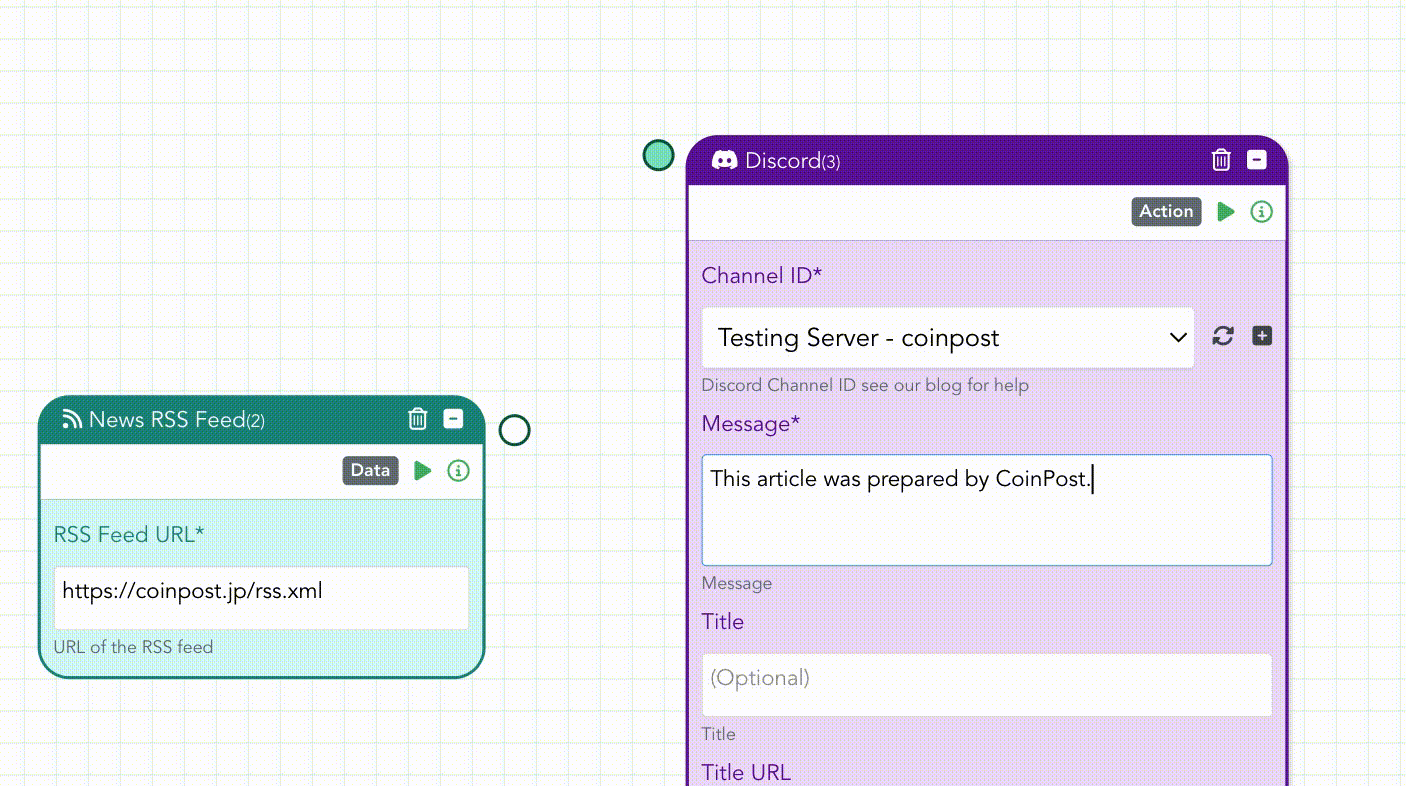Image resolution: width=1406 pixels, height=786 pixels.
Task: Delete the Discord node with trash icon
Action: [x=1221, y=160]
